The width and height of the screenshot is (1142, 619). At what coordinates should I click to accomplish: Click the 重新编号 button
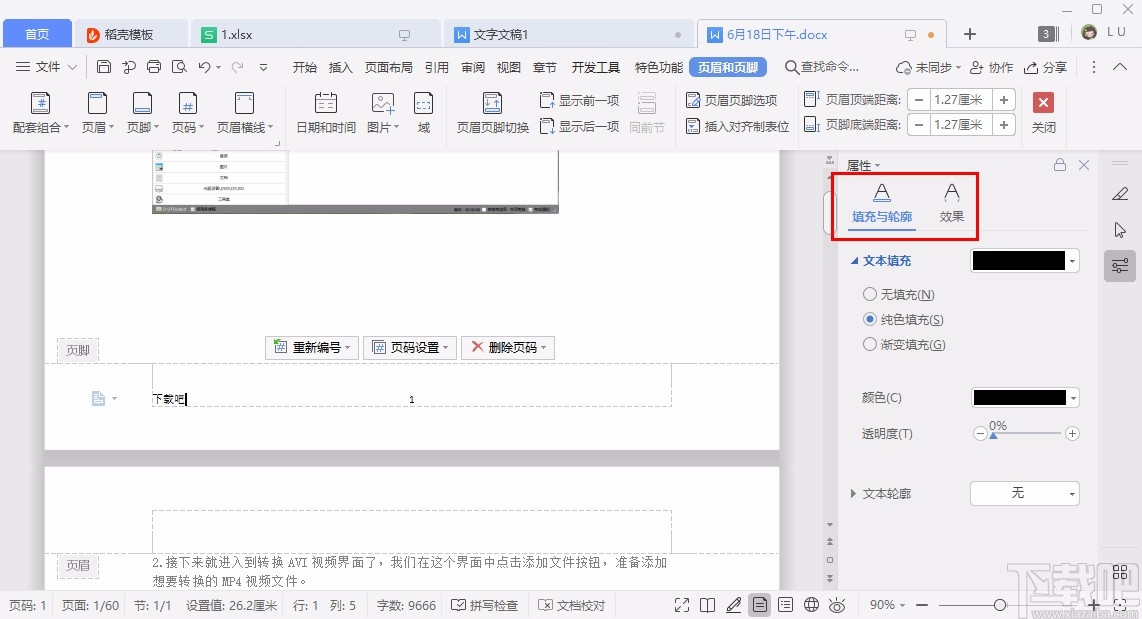coord(311,347)
